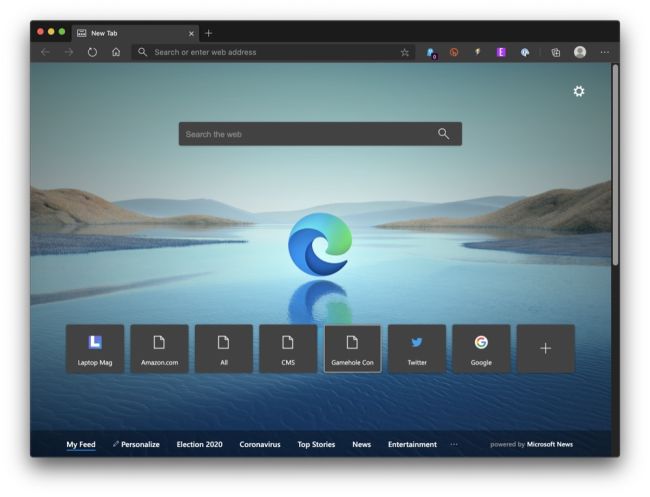Add a new quick link tile
The image size is (650, 497).
pyautogui.click(x=546, y=349)
